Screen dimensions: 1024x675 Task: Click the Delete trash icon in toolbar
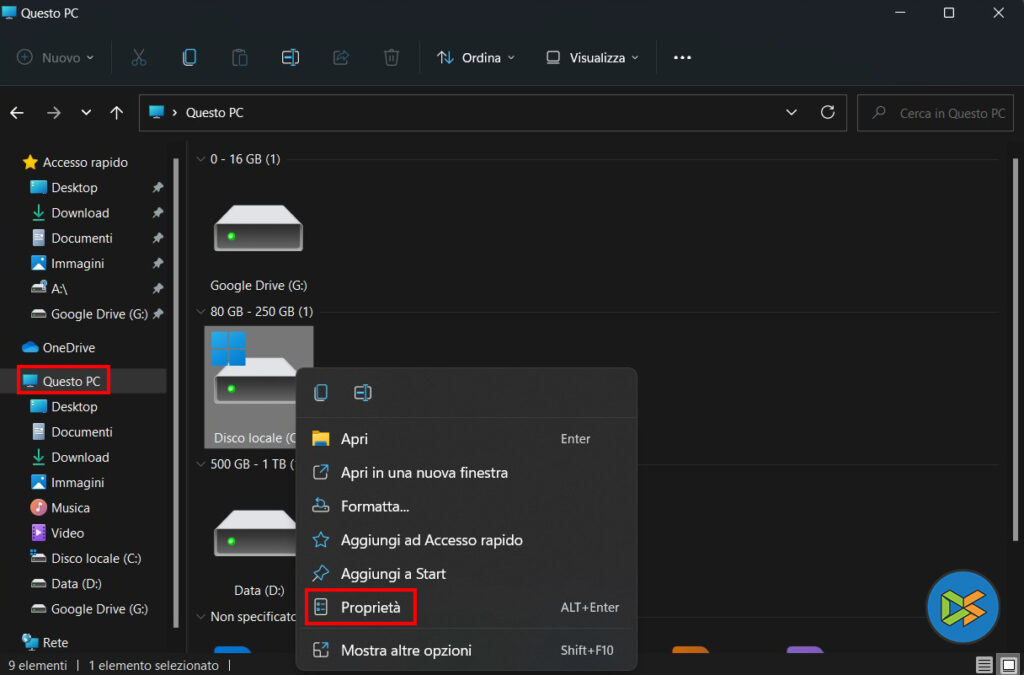[x=391, y=58]
